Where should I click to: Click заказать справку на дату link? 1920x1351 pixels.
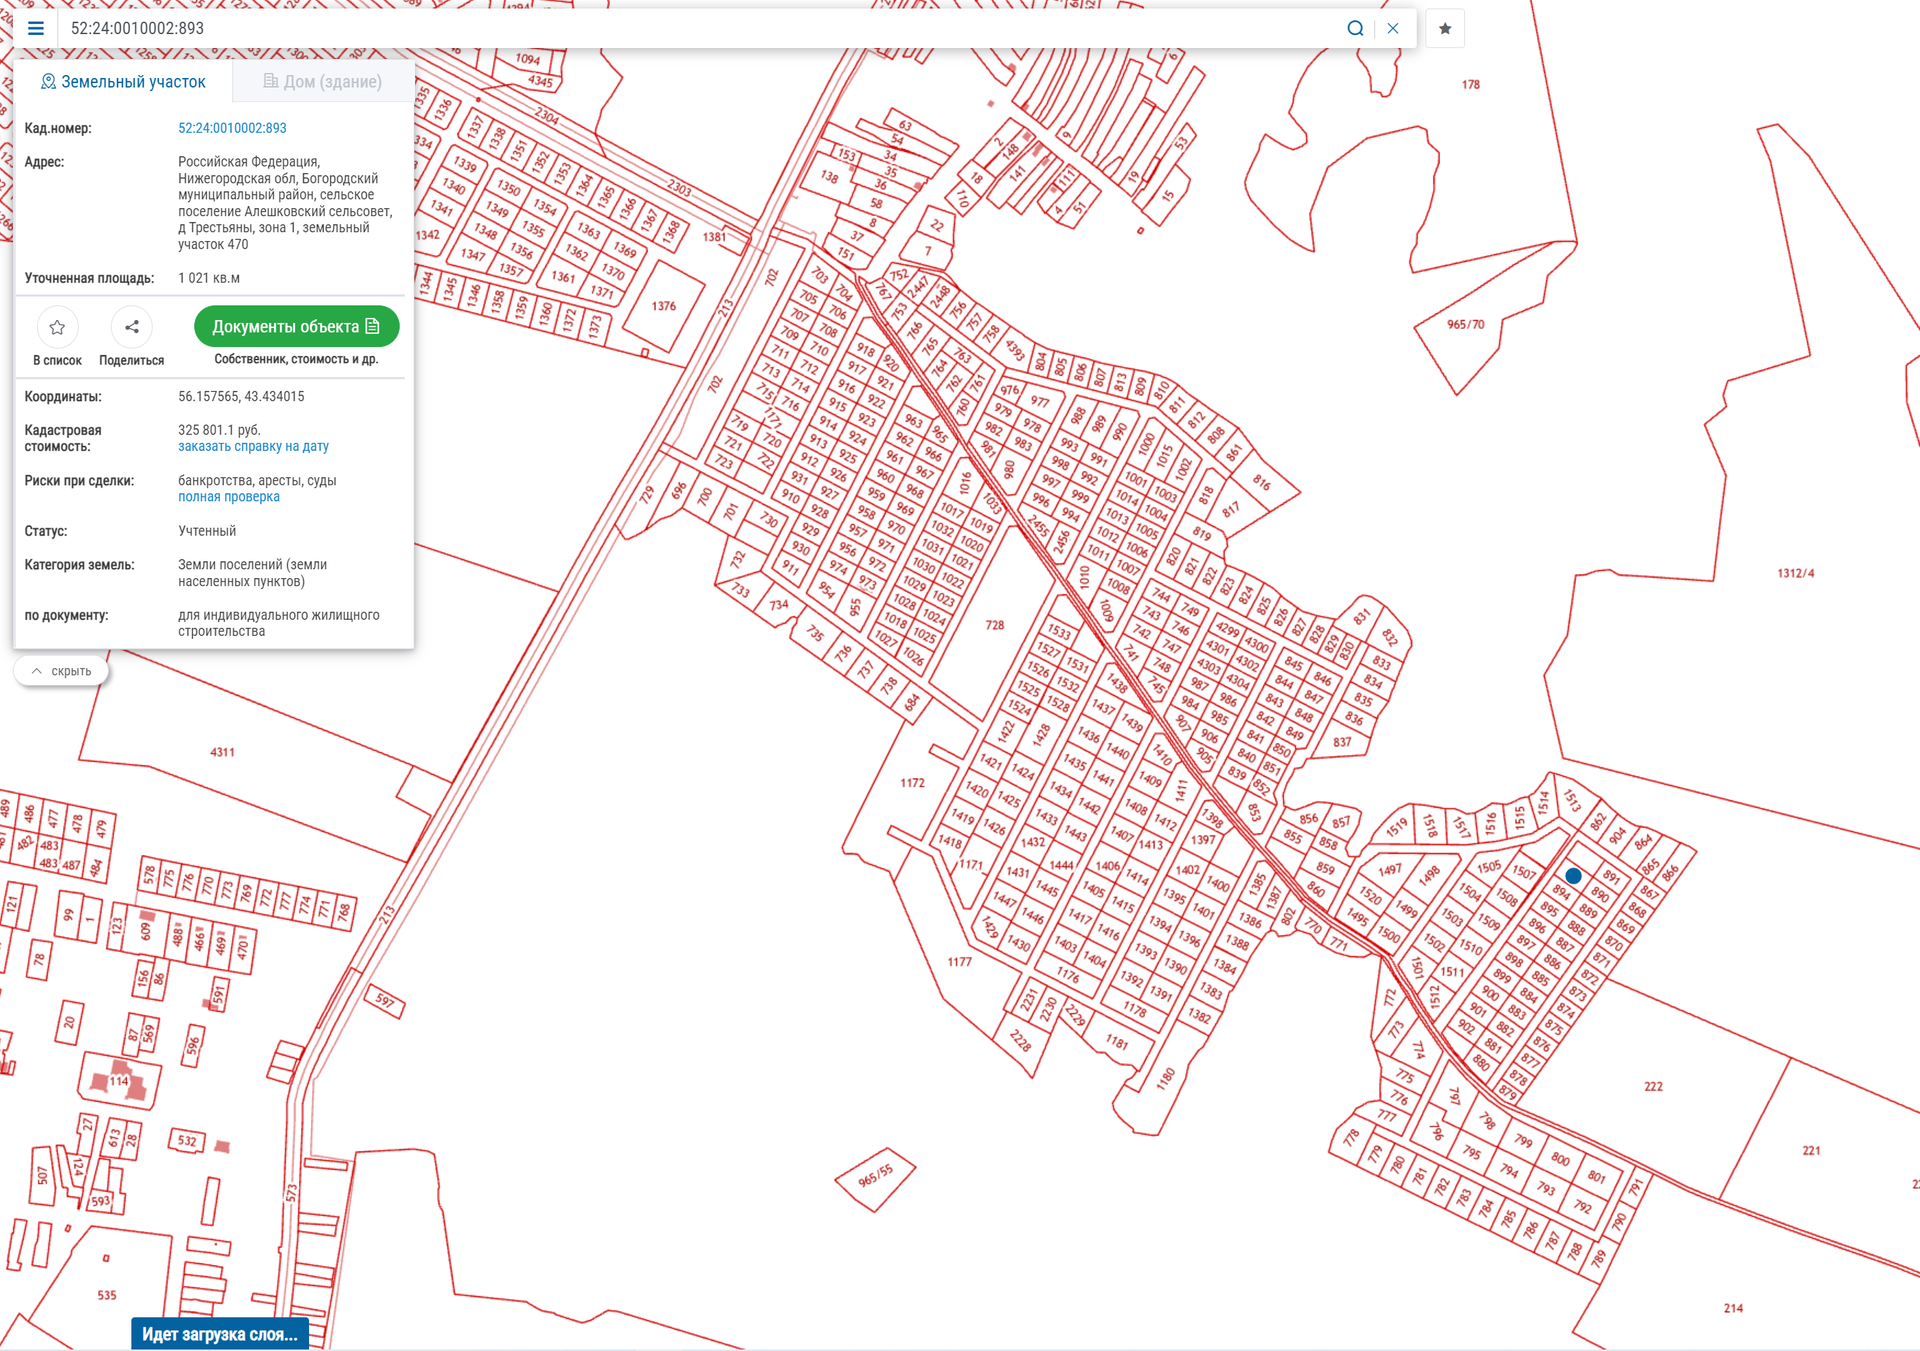click(253, 446)
